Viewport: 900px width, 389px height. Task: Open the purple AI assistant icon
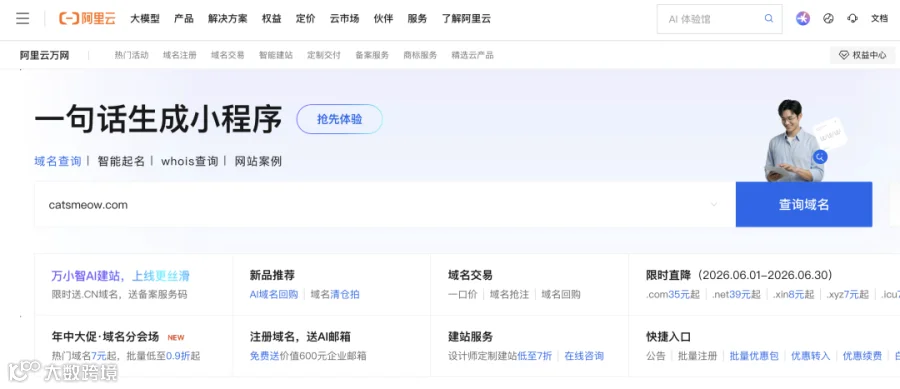(x=802, y=19)
